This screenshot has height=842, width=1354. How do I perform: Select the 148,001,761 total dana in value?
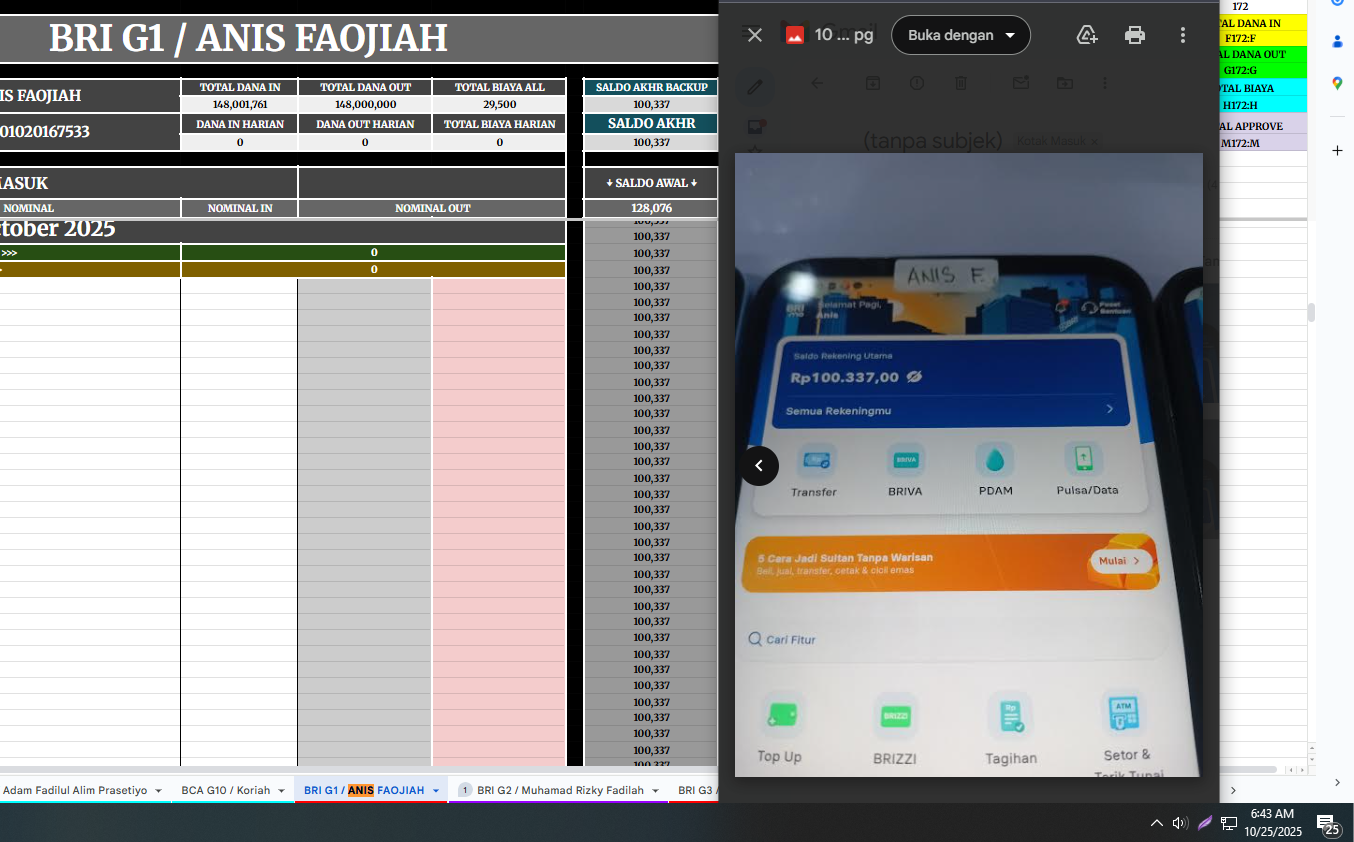click(240, 104)
